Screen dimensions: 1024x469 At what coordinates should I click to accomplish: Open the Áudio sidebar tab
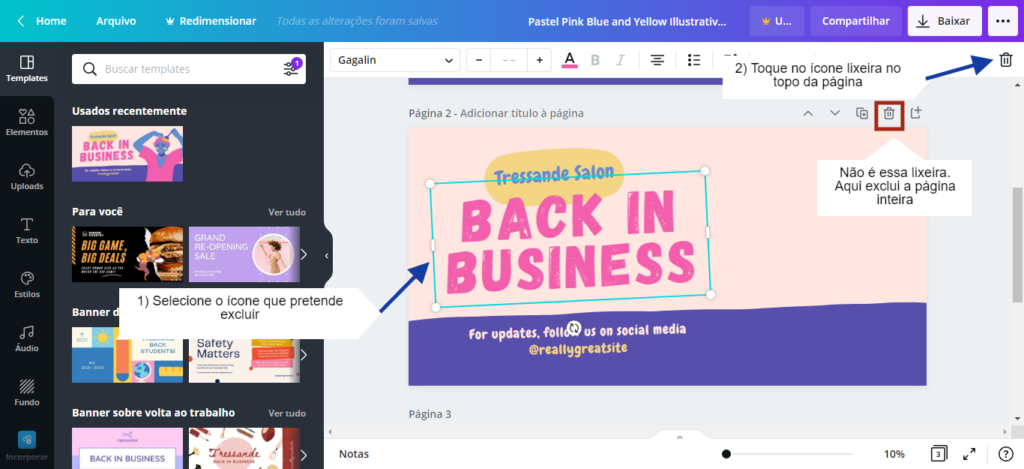(27, 339)
